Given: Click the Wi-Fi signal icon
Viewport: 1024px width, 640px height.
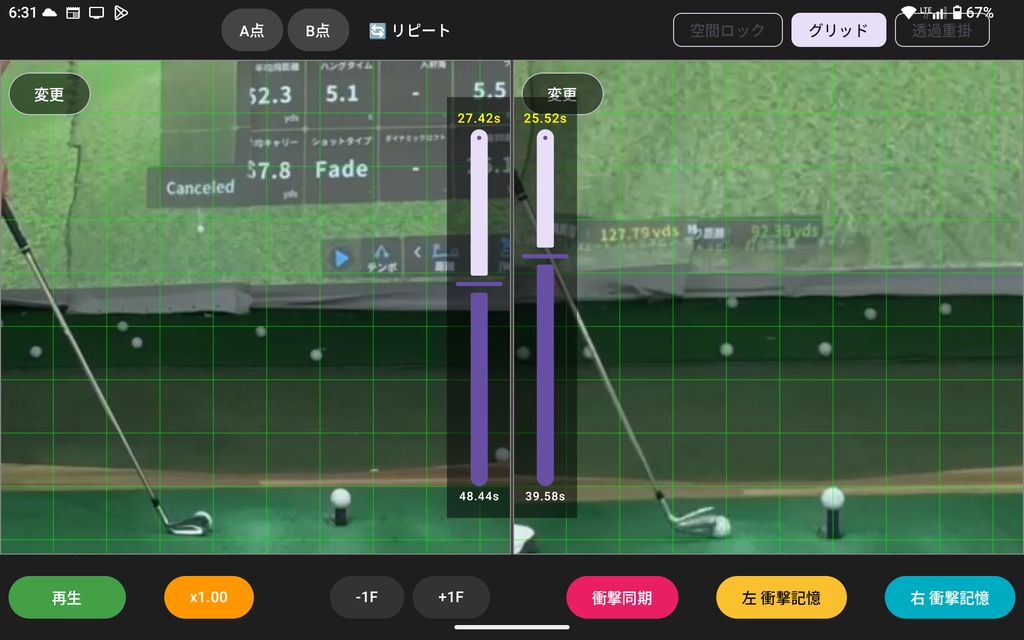Looking at the screenshot, I should 908,12.
